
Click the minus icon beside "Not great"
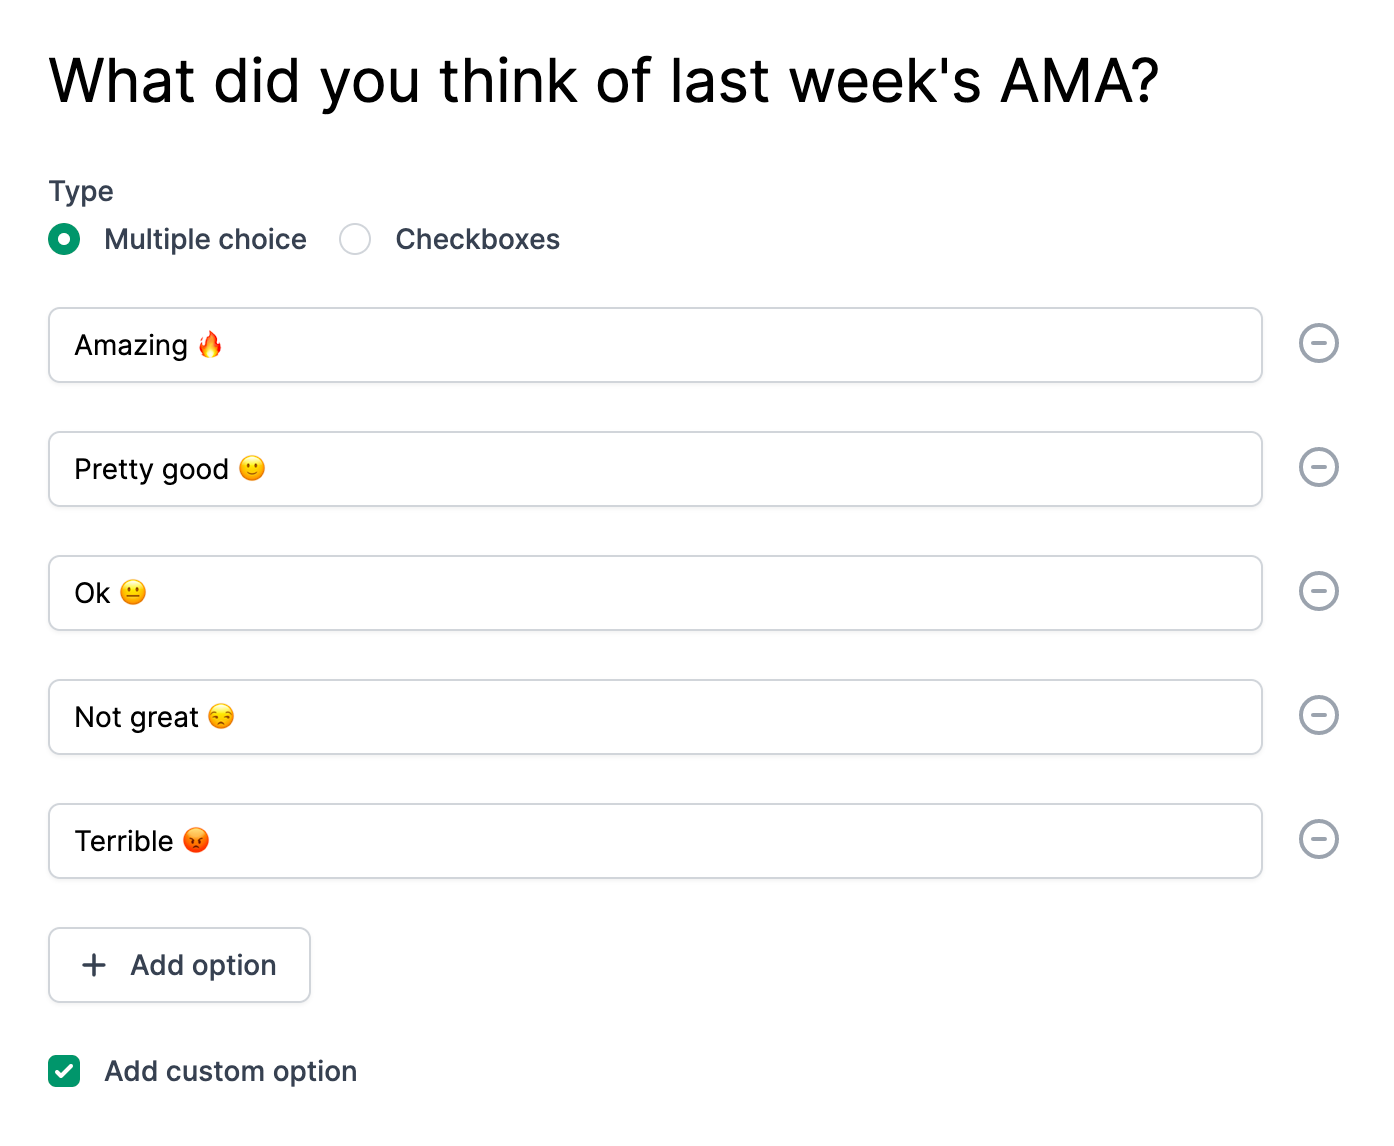click(1318, 715)
